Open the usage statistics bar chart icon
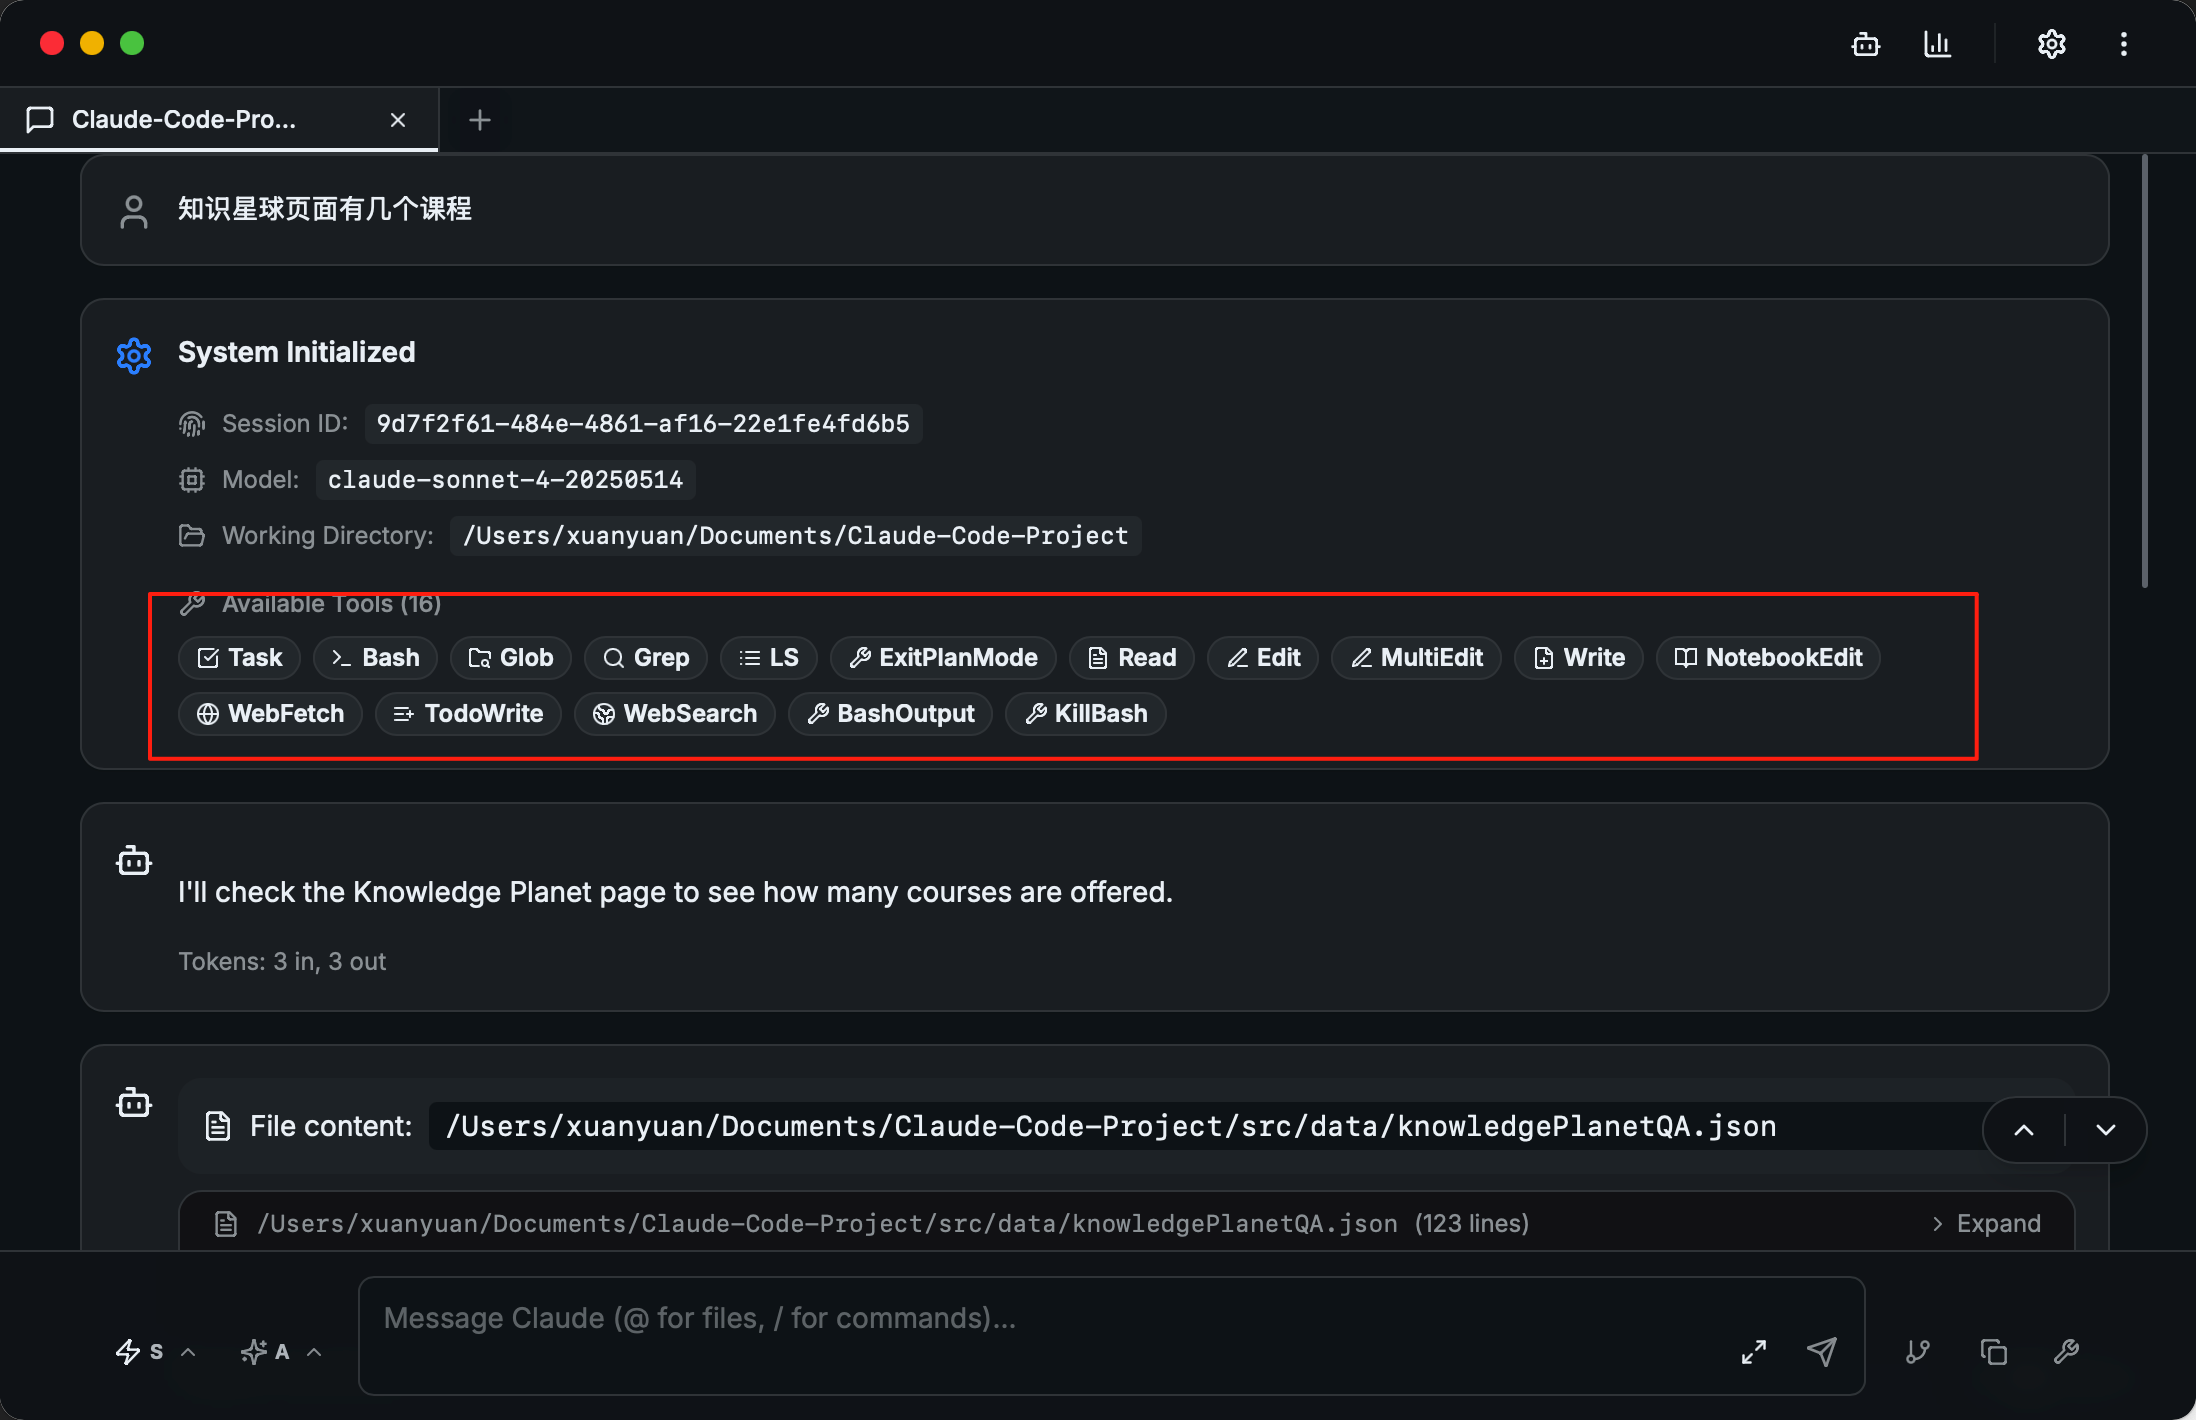 click(x=1937, y=45)
